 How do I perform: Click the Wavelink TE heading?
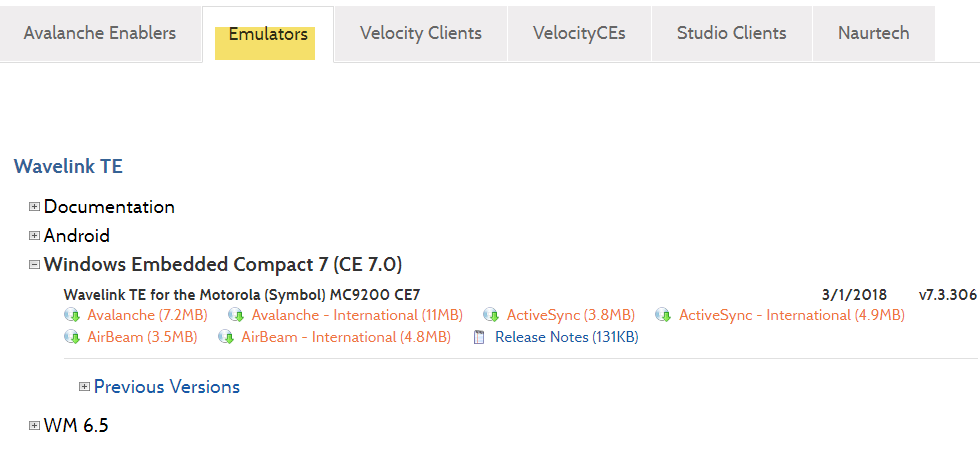[68, 167]
